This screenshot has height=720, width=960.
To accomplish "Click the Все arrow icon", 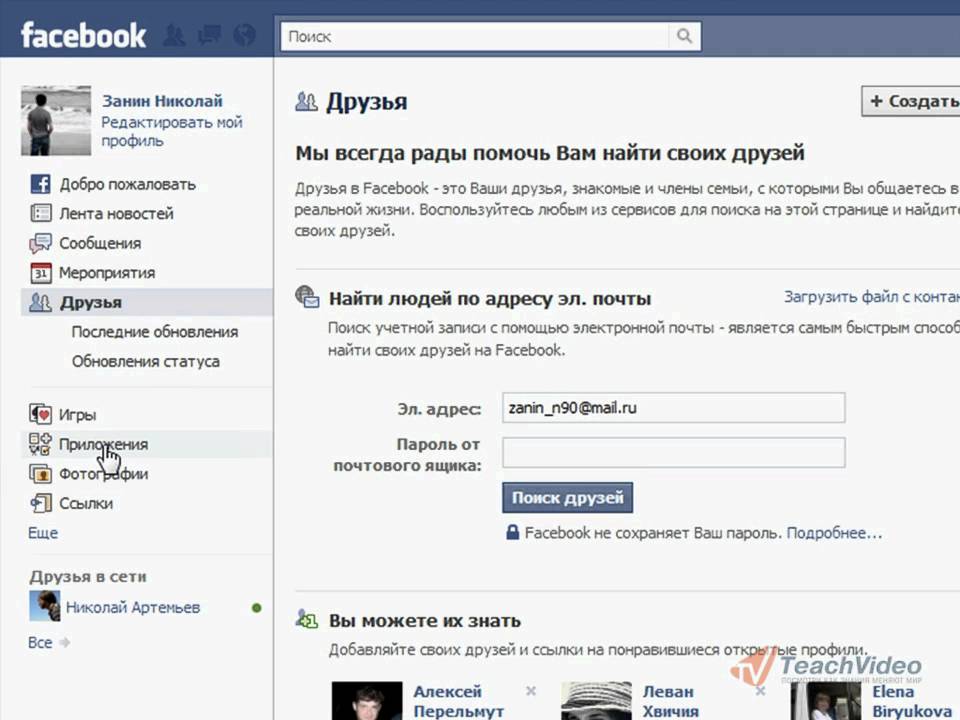I will coord(64,642).
